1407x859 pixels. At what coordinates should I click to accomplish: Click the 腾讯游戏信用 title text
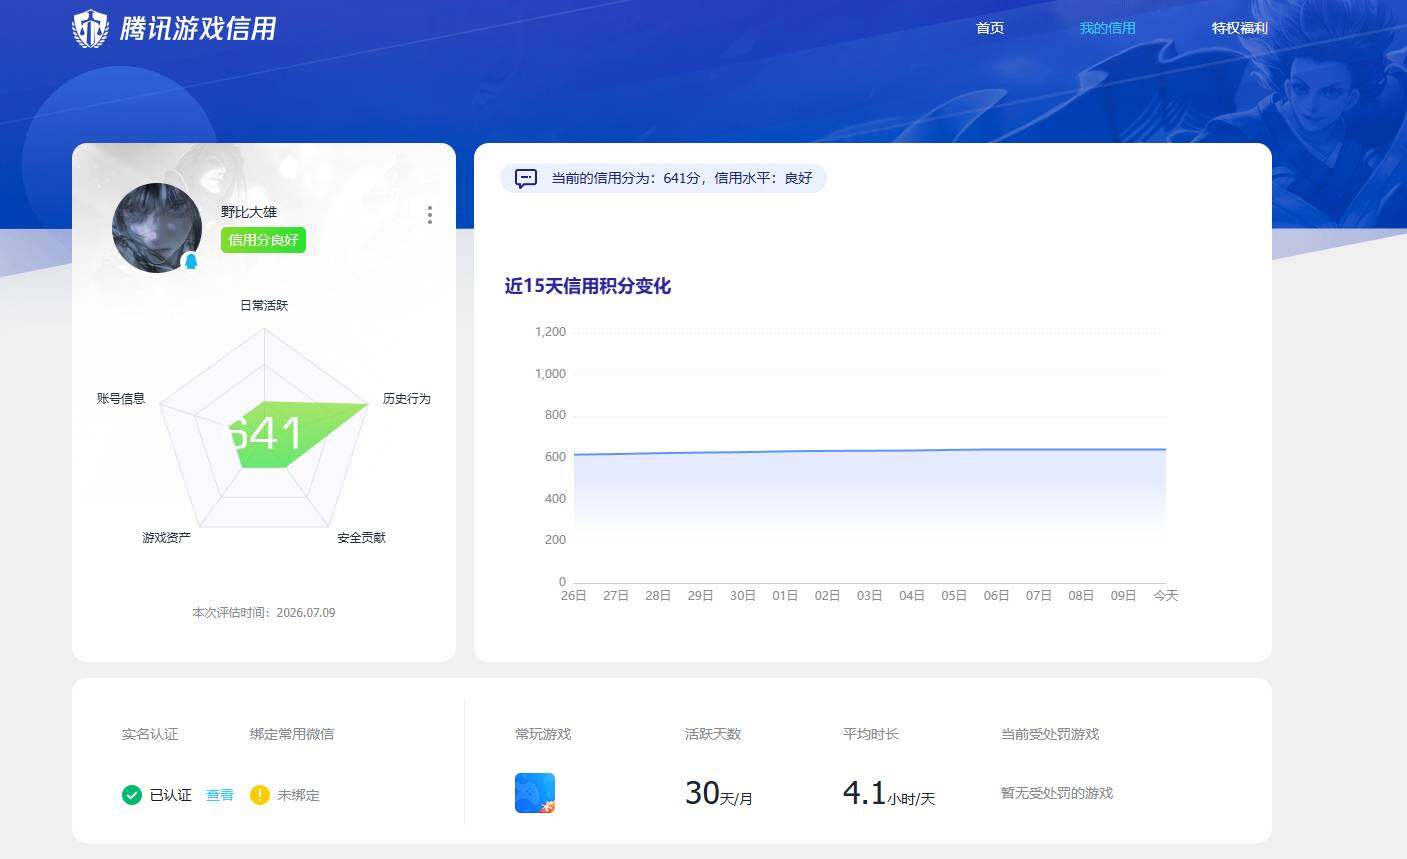click(198, 28)
